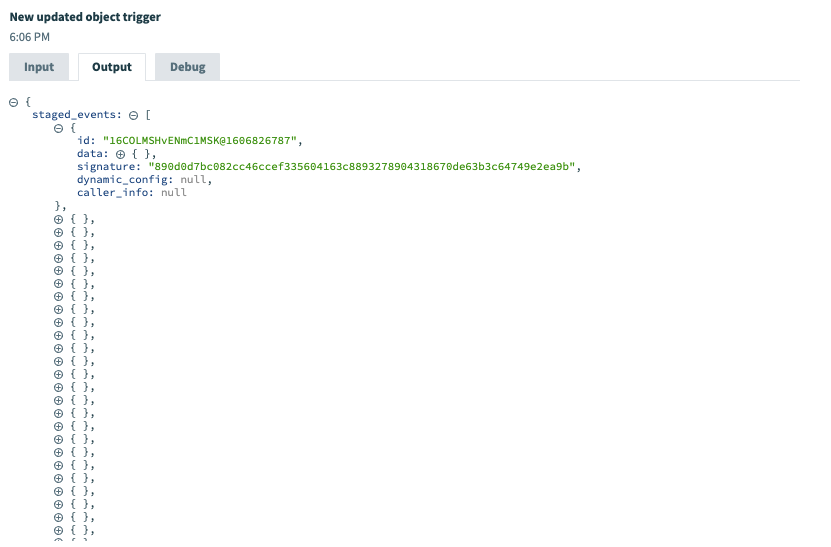831x547 pixels.
Task: Expand the data field plus icon
Action: (x=120, y=154)
